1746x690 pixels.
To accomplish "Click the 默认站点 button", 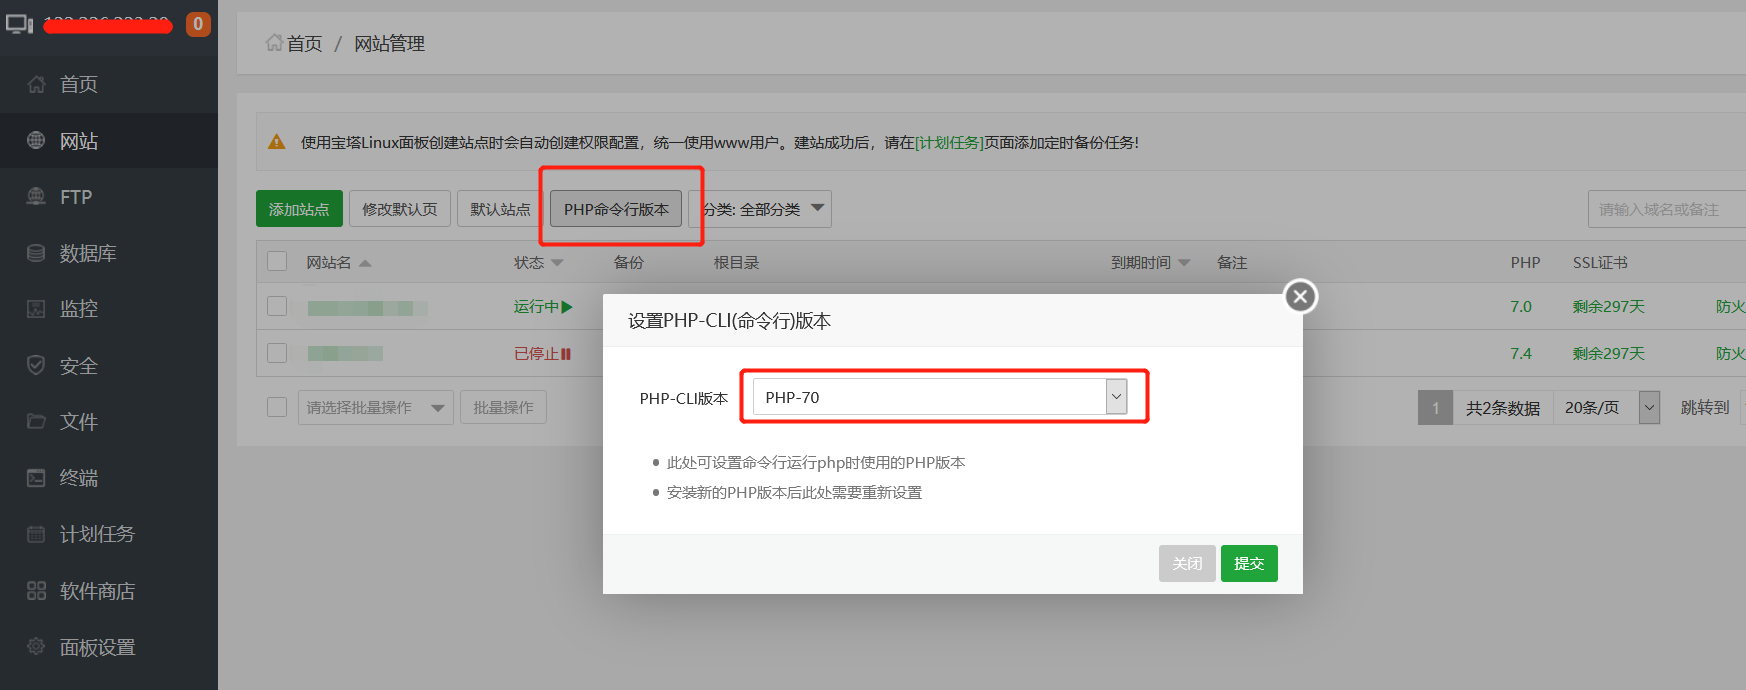I will pos(500,209).
